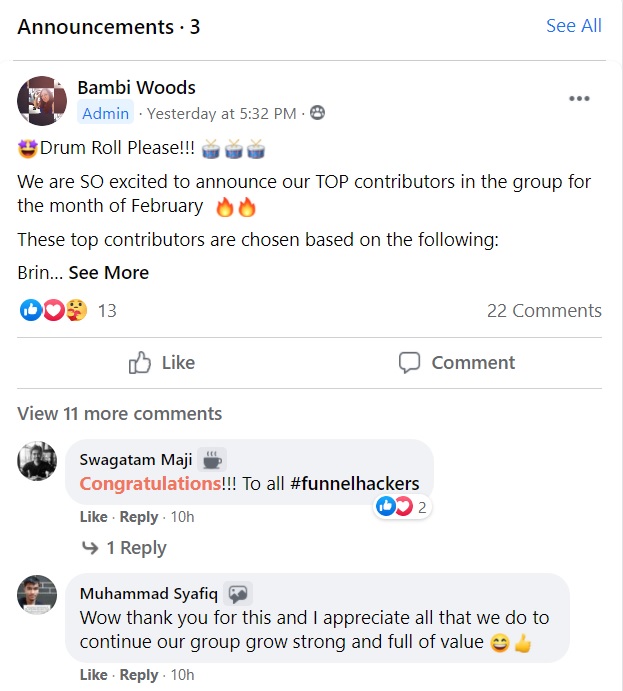Screen dimensions: 623x691
Task: Click the post reaction emojis summary
Action: pyautogui.click(x=54, y=311)
